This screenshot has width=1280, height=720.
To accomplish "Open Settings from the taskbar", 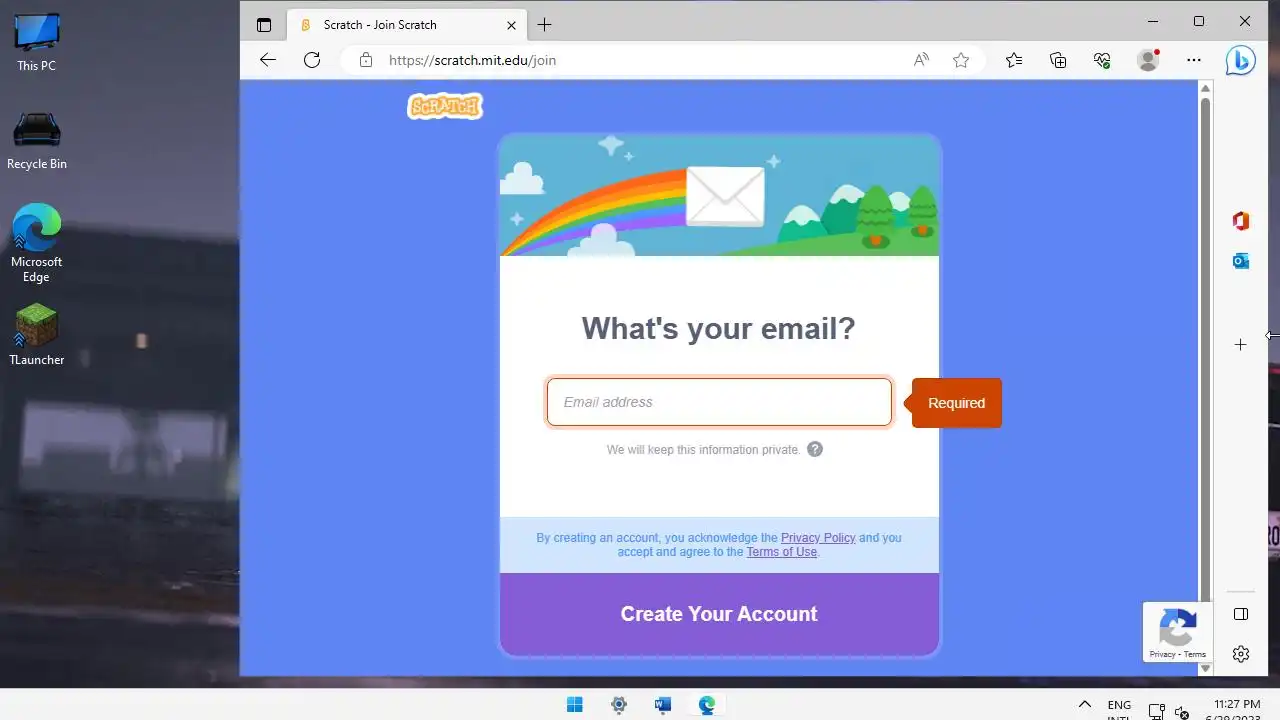I will 619,705.
